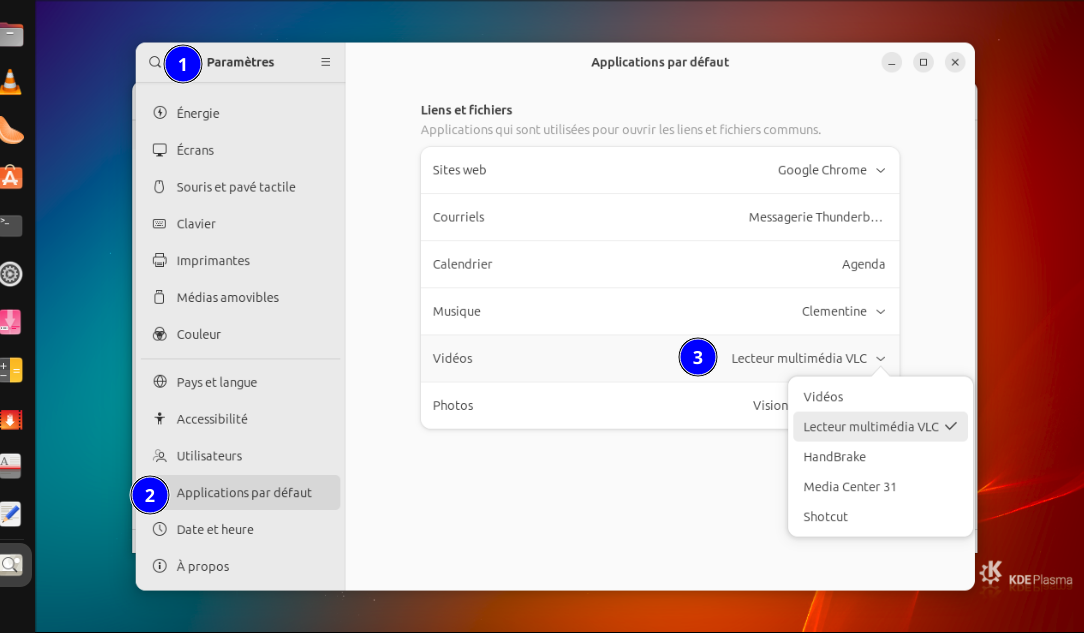This screenshot has height=633, width=1084.
Task: Open the À propos page
Action: click(x=241, y=566)
